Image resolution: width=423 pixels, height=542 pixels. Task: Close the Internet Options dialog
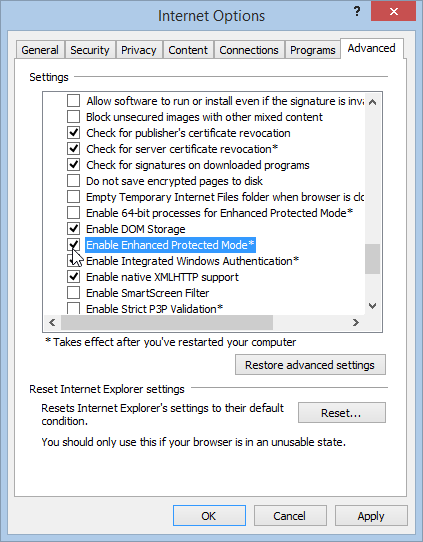pos(393,12)
